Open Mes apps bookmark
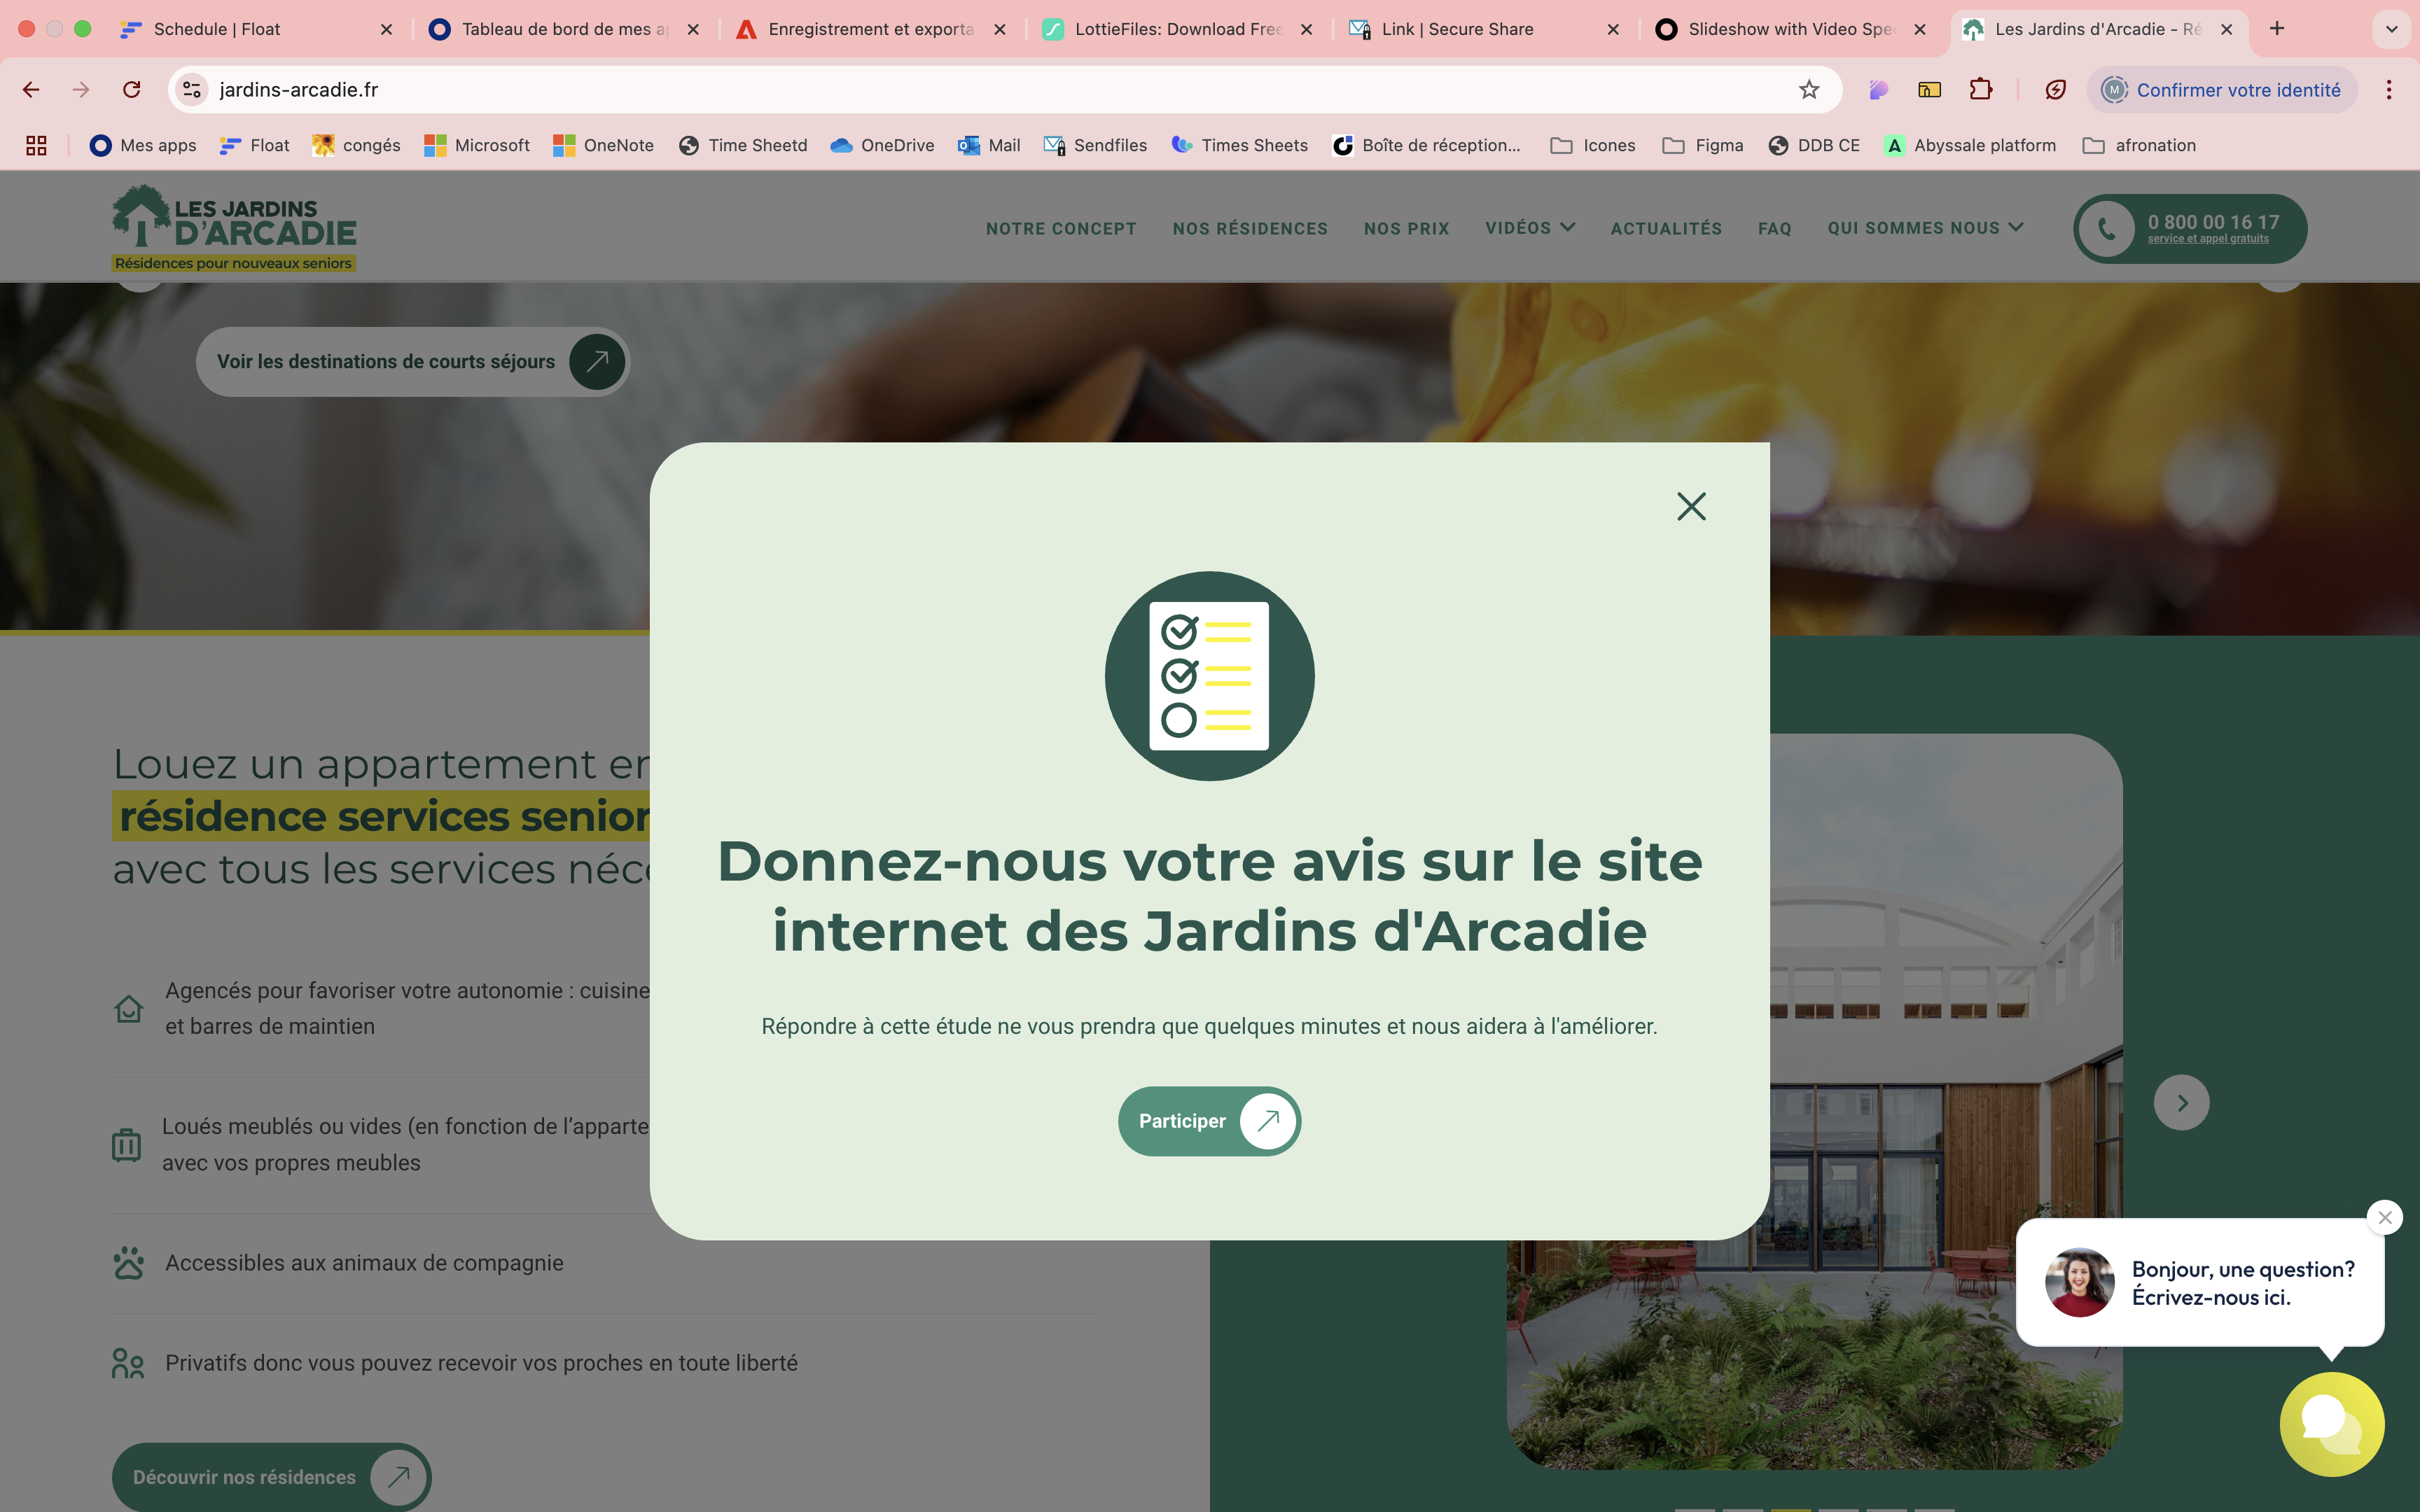This screenshot has width=2420, height=1512. (143, 145)
